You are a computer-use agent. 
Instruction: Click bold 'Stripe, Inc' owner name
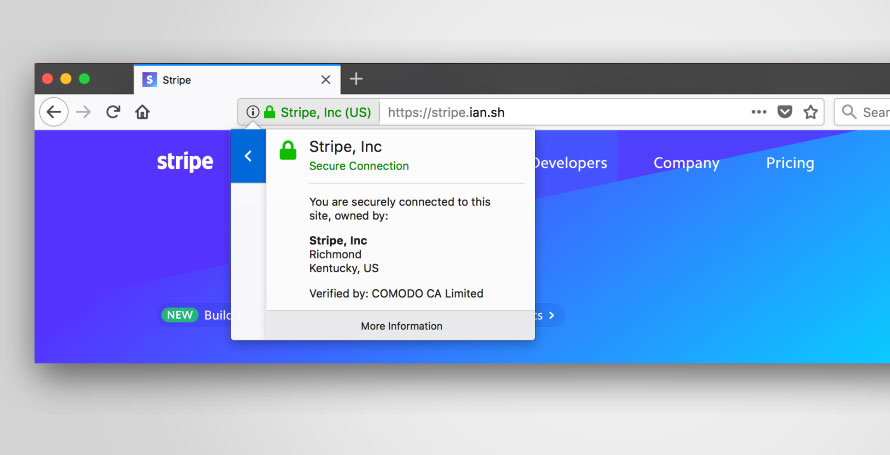(x=338, y=241)
